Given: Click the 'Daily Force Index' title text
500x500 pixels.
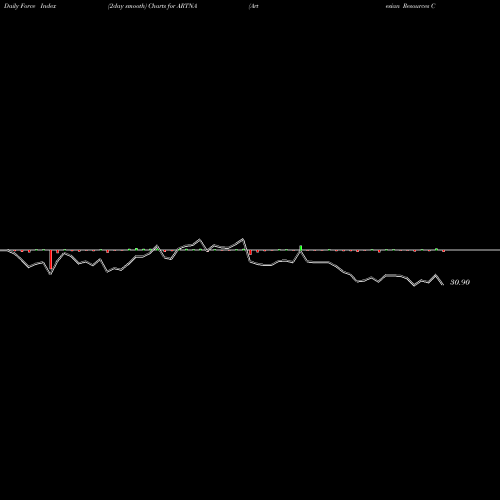Looking at the screenshot, I should click(x=30, y=6).
